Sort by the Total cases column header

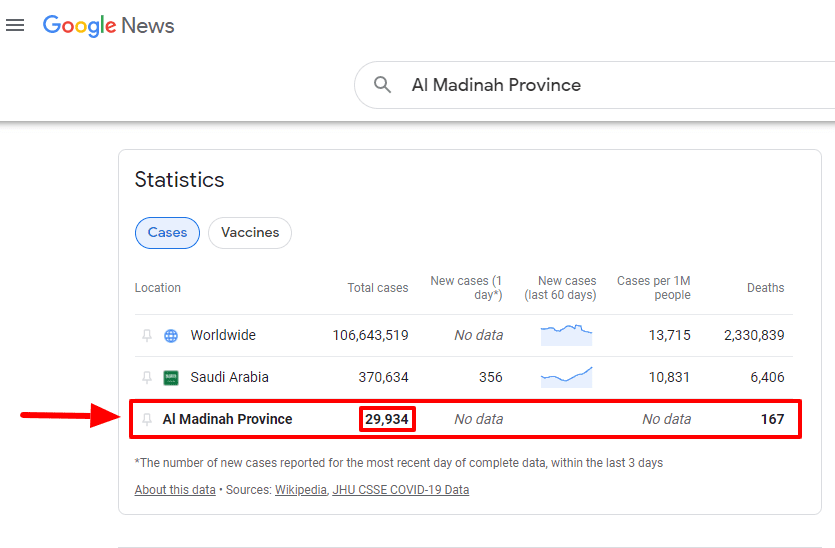pos(378,288)
